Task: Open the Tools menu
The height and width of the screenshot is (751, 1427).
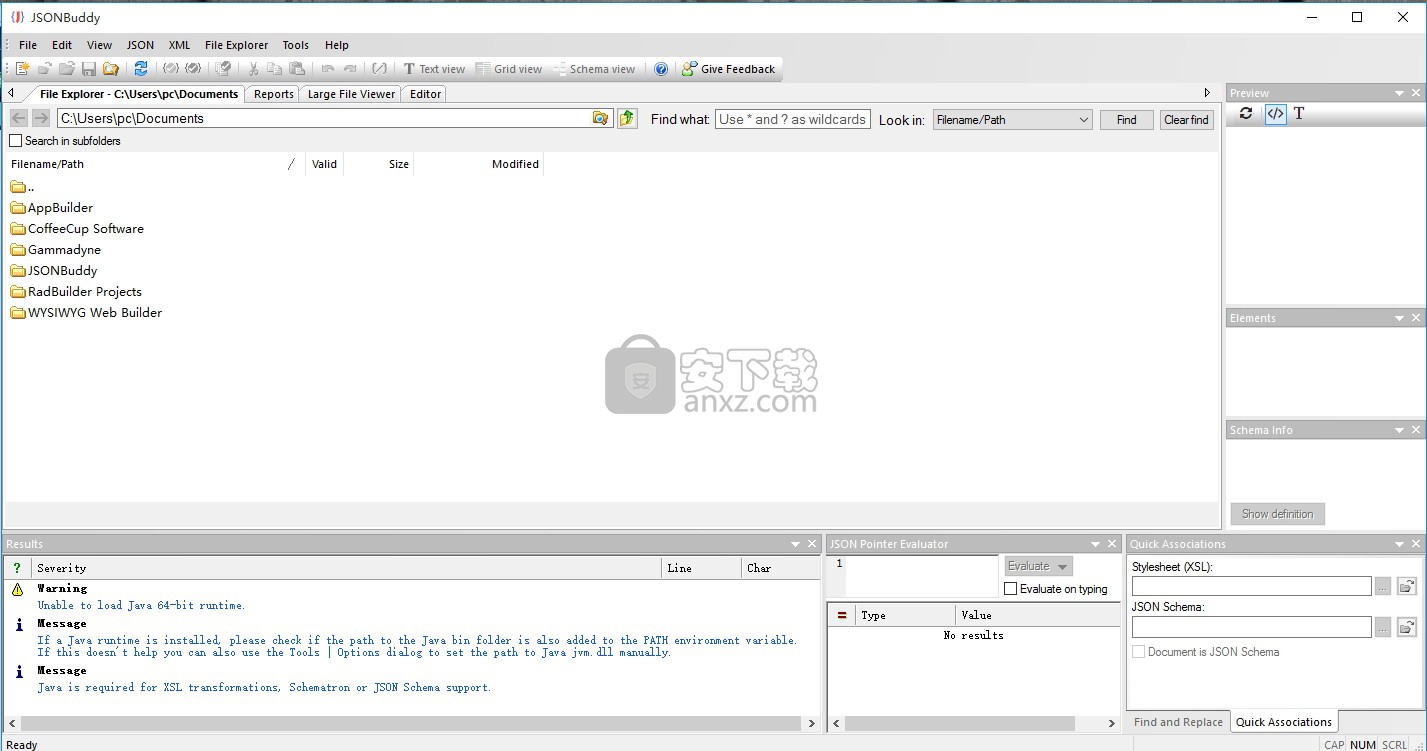Action: (x=295, y=45)
